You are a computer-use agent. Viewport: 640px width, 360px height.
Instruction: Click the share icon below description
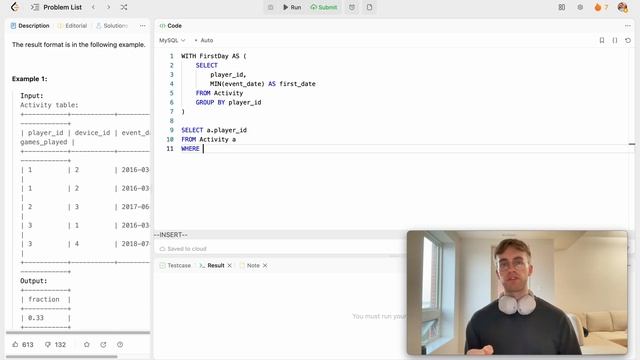[103, 344]
